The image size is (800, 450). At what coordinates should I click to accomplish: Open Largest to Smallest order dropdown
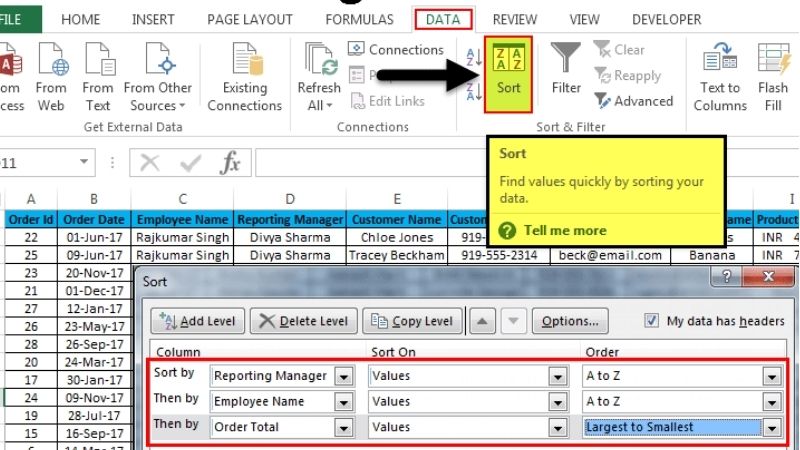pyautogui.click(x=772, y=427)
